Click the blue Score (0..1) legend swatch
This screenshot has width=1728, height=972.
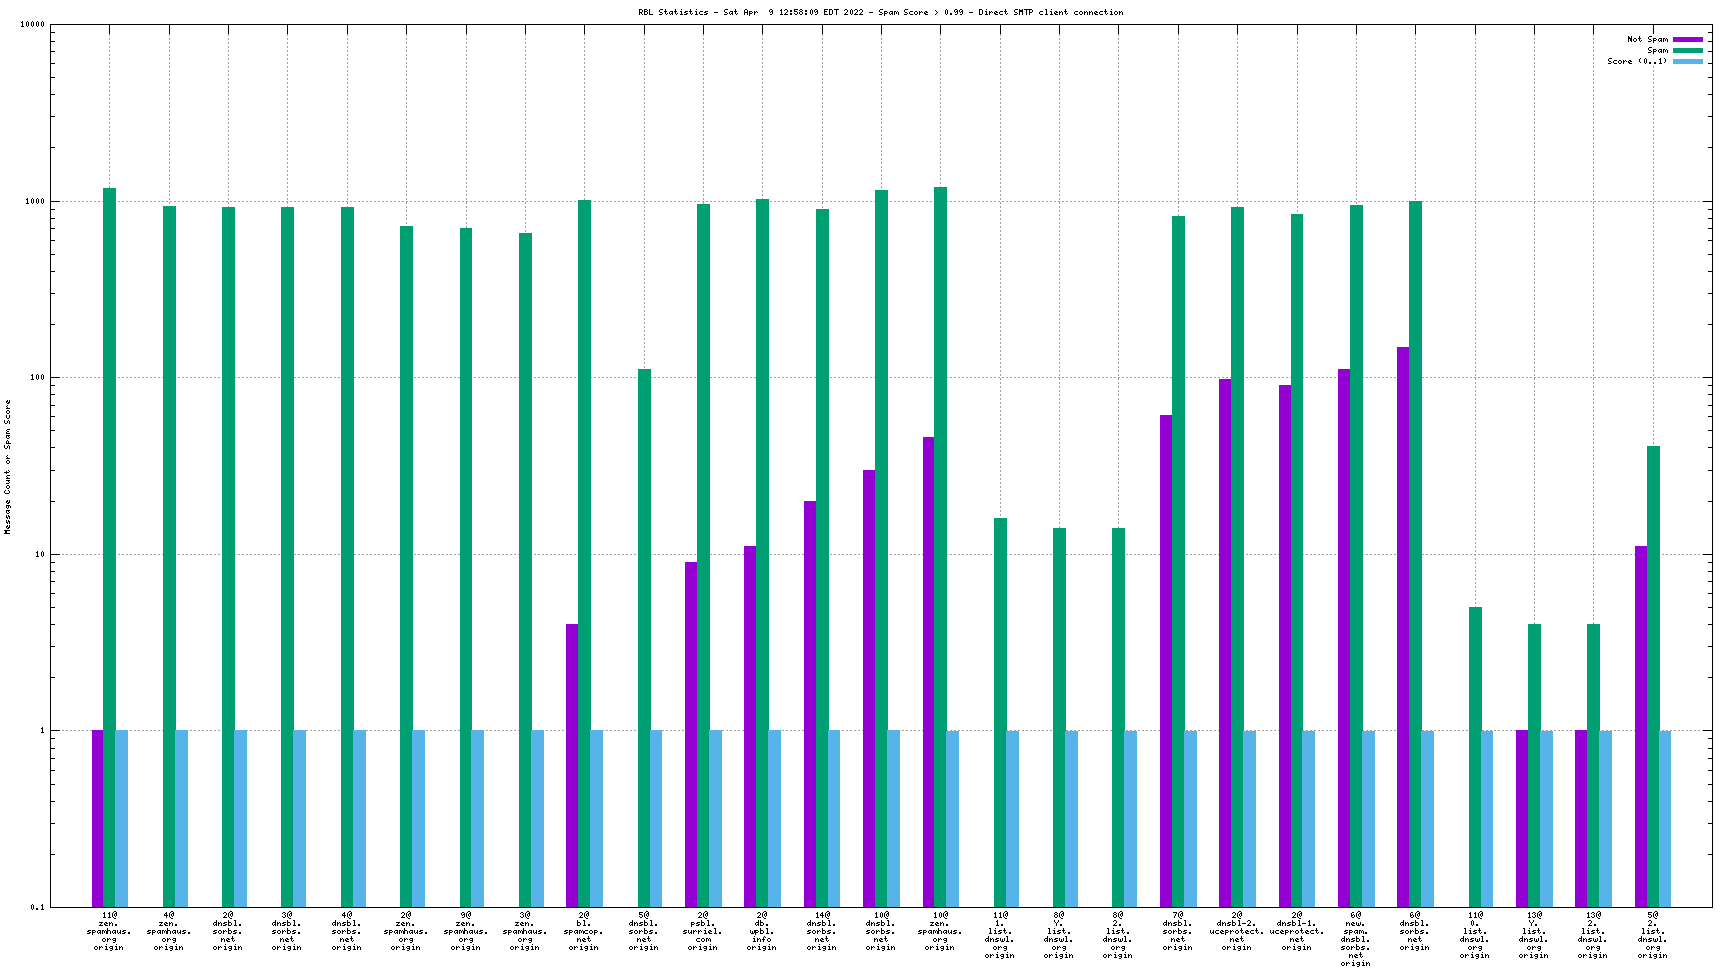point(1688,61)
